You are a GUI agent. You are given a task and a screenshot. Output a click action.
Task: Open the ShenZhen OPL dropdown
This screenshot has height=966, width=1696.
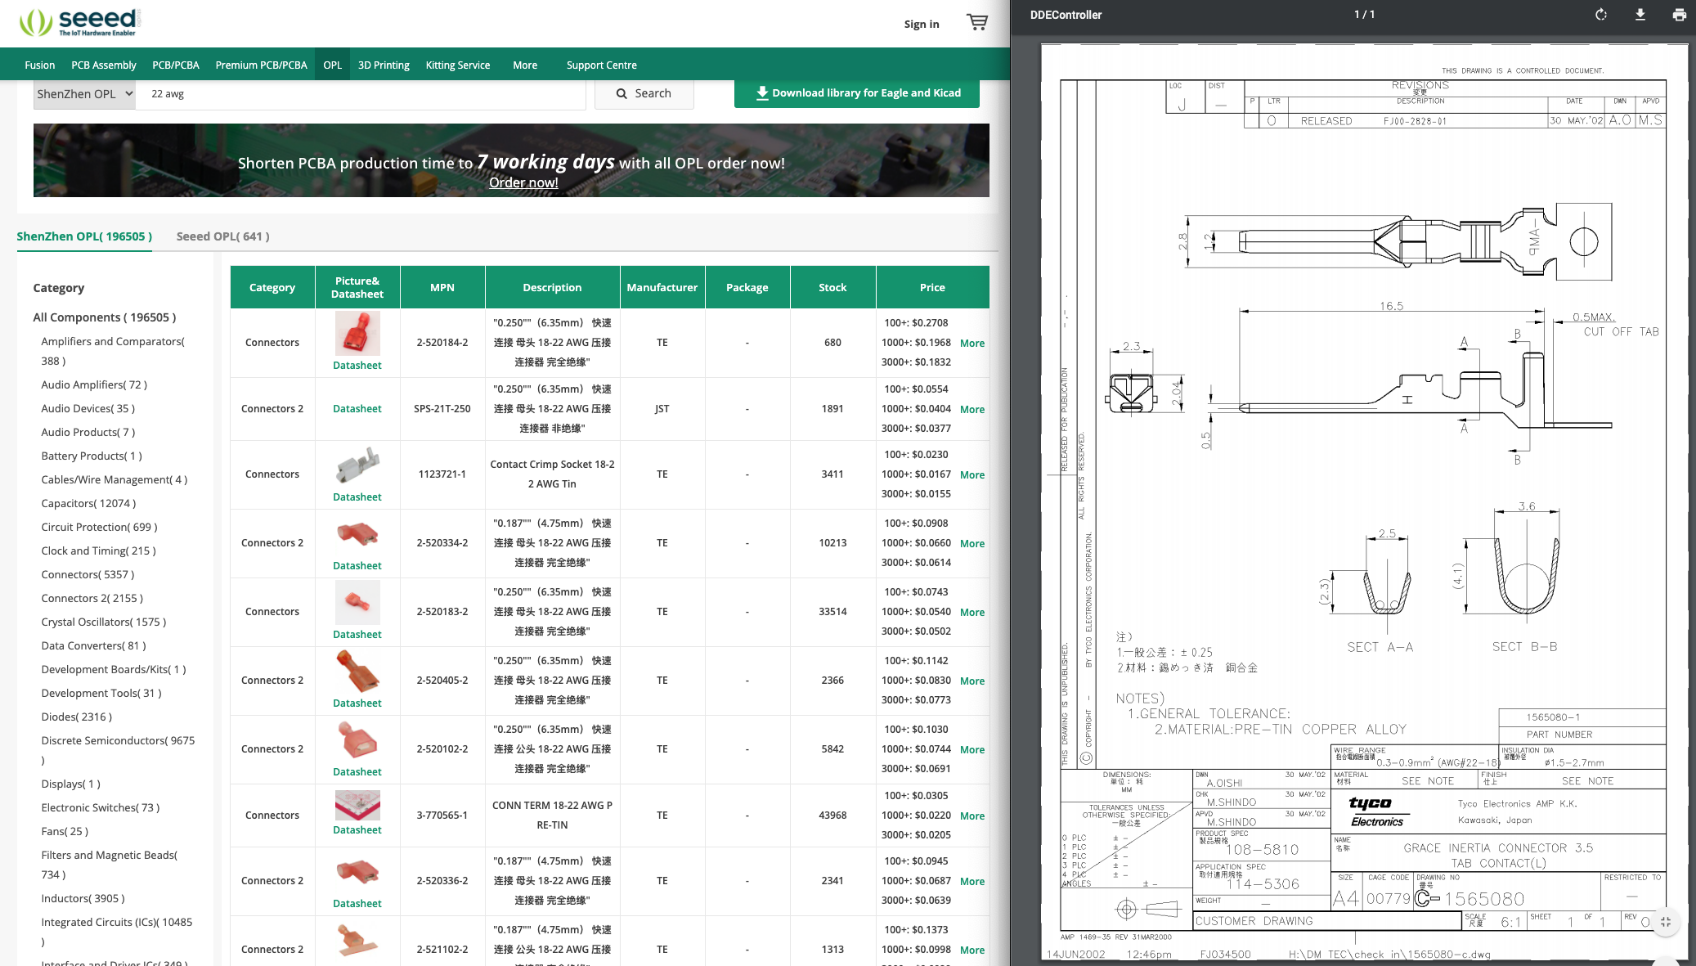tap(85, 94)
